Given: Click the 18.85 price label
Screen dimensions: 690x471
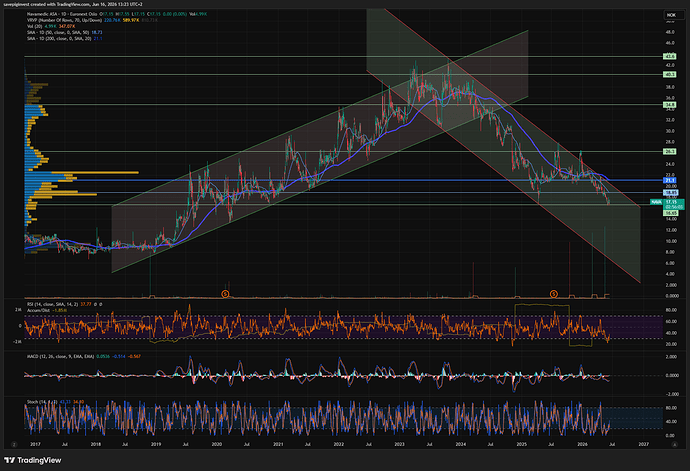Looking at the screenshot, I should [x=671, y=192].
